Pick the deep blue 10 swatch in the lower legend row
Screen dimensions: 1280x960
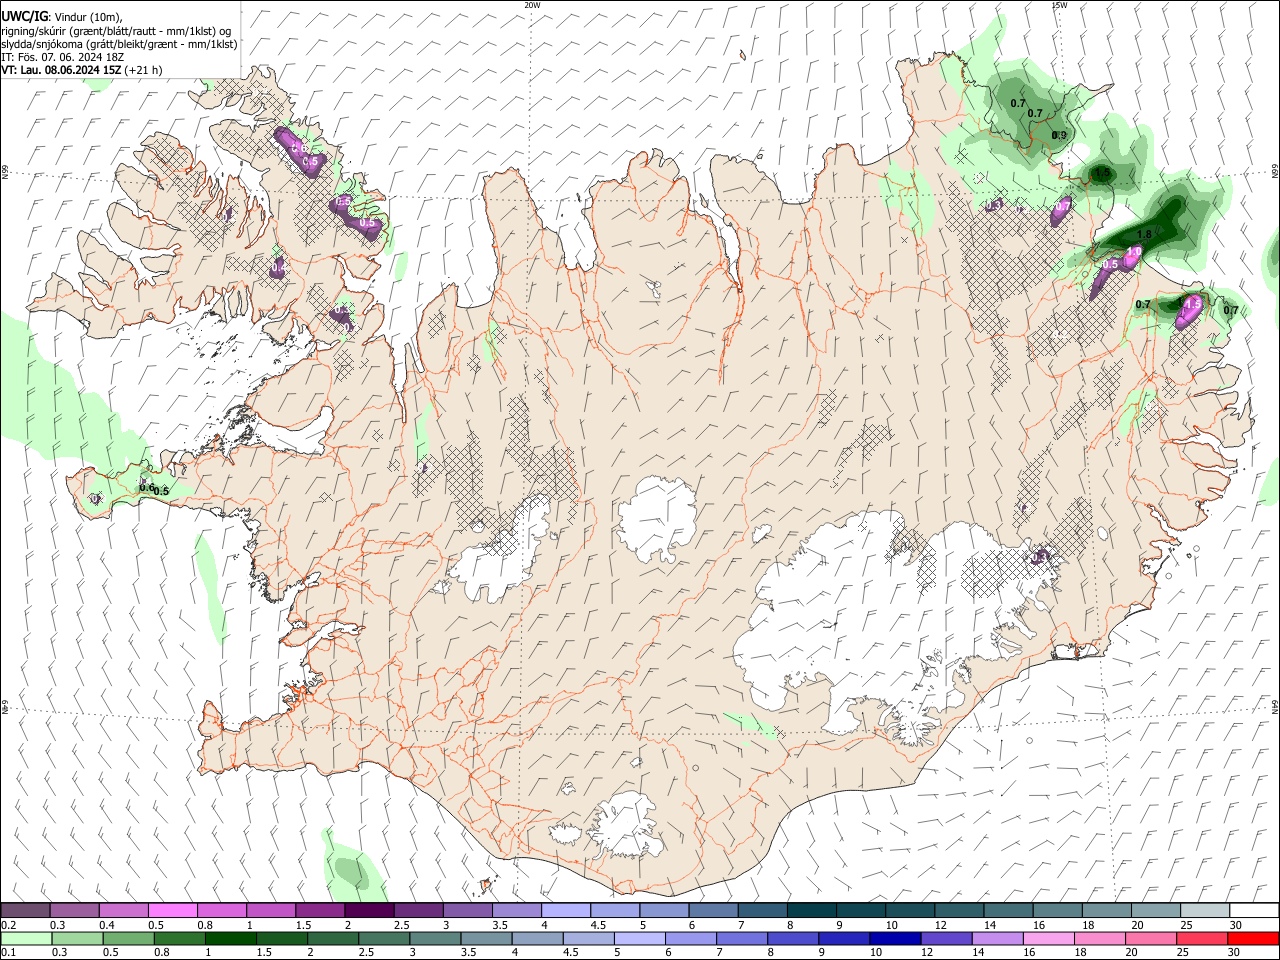(896, 938)
